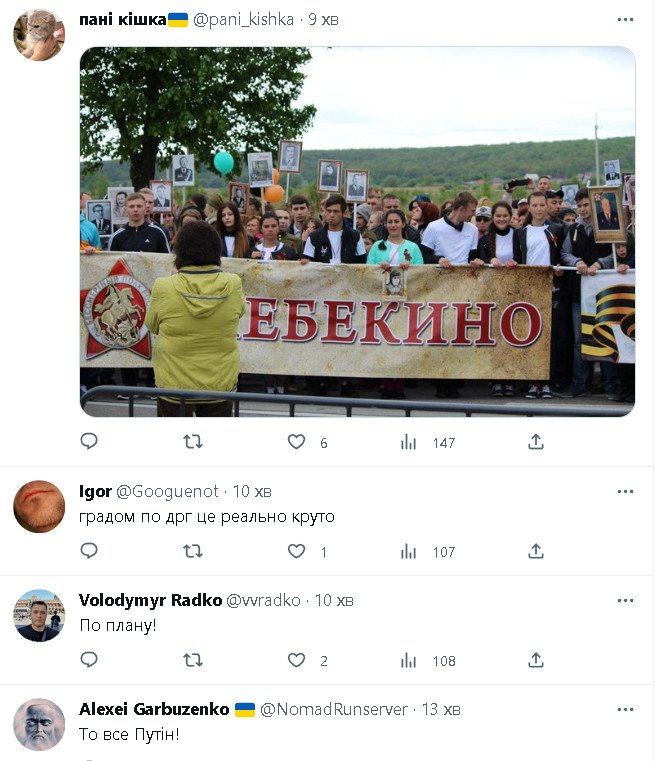Open more options for Igor's tweet
Image resolution: width=661 pixels, height=761 pixels.
point(625,492)
